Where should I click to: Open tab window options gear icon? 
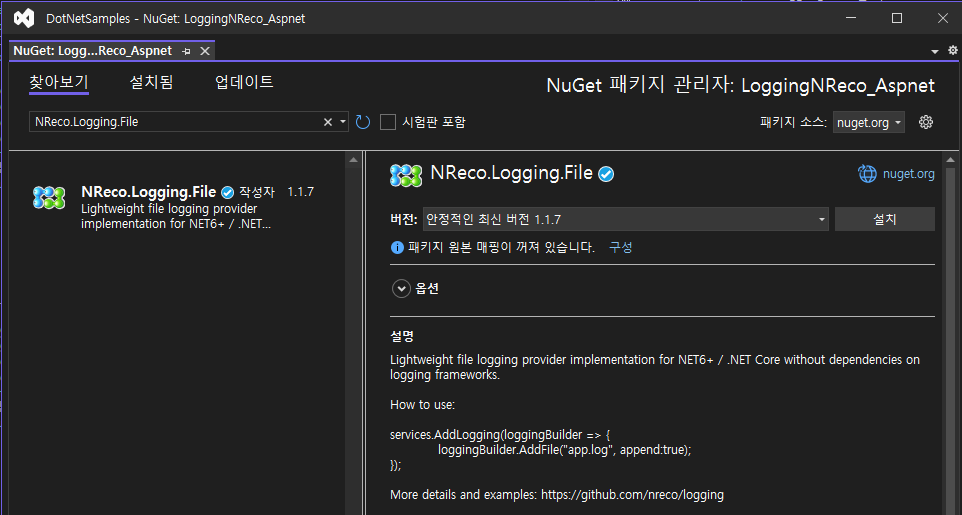(953, 50)
